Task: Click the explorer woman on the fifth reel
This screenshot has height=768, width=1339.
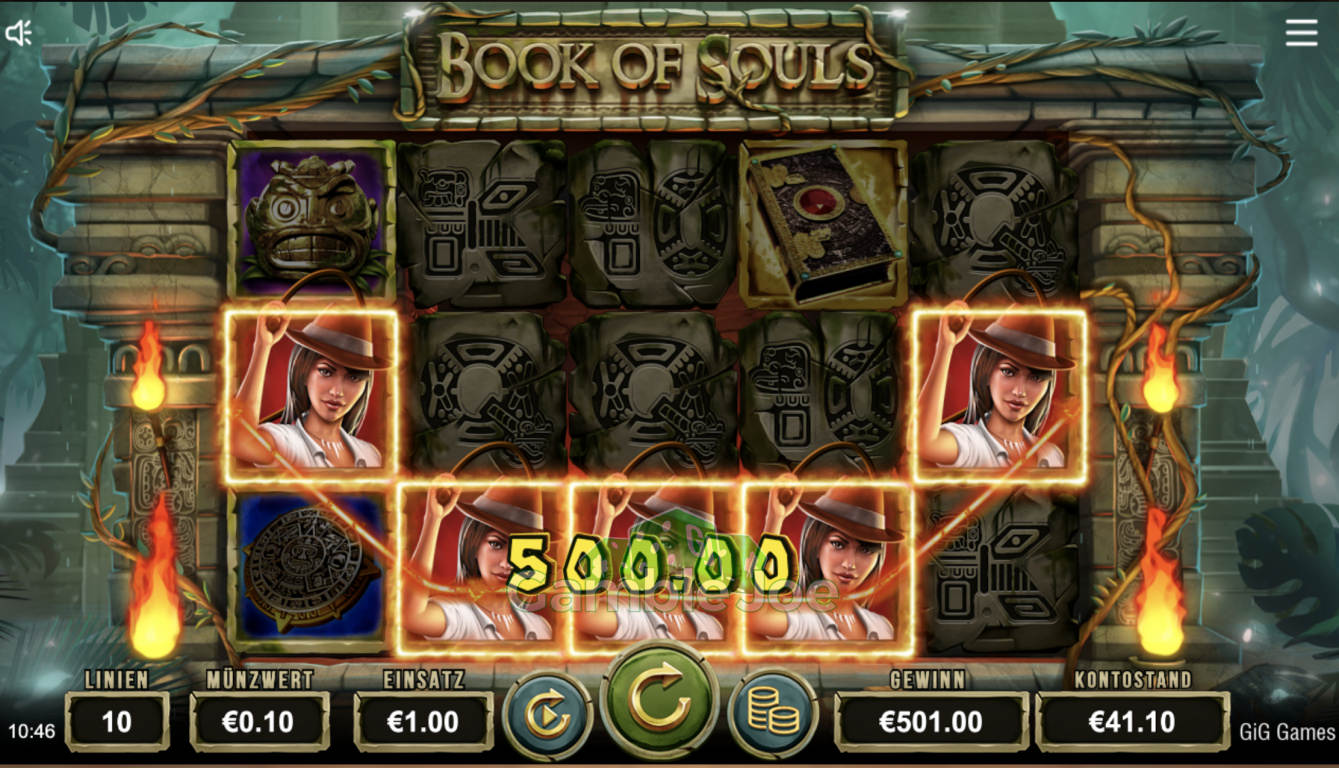Action: coord(999,391)
